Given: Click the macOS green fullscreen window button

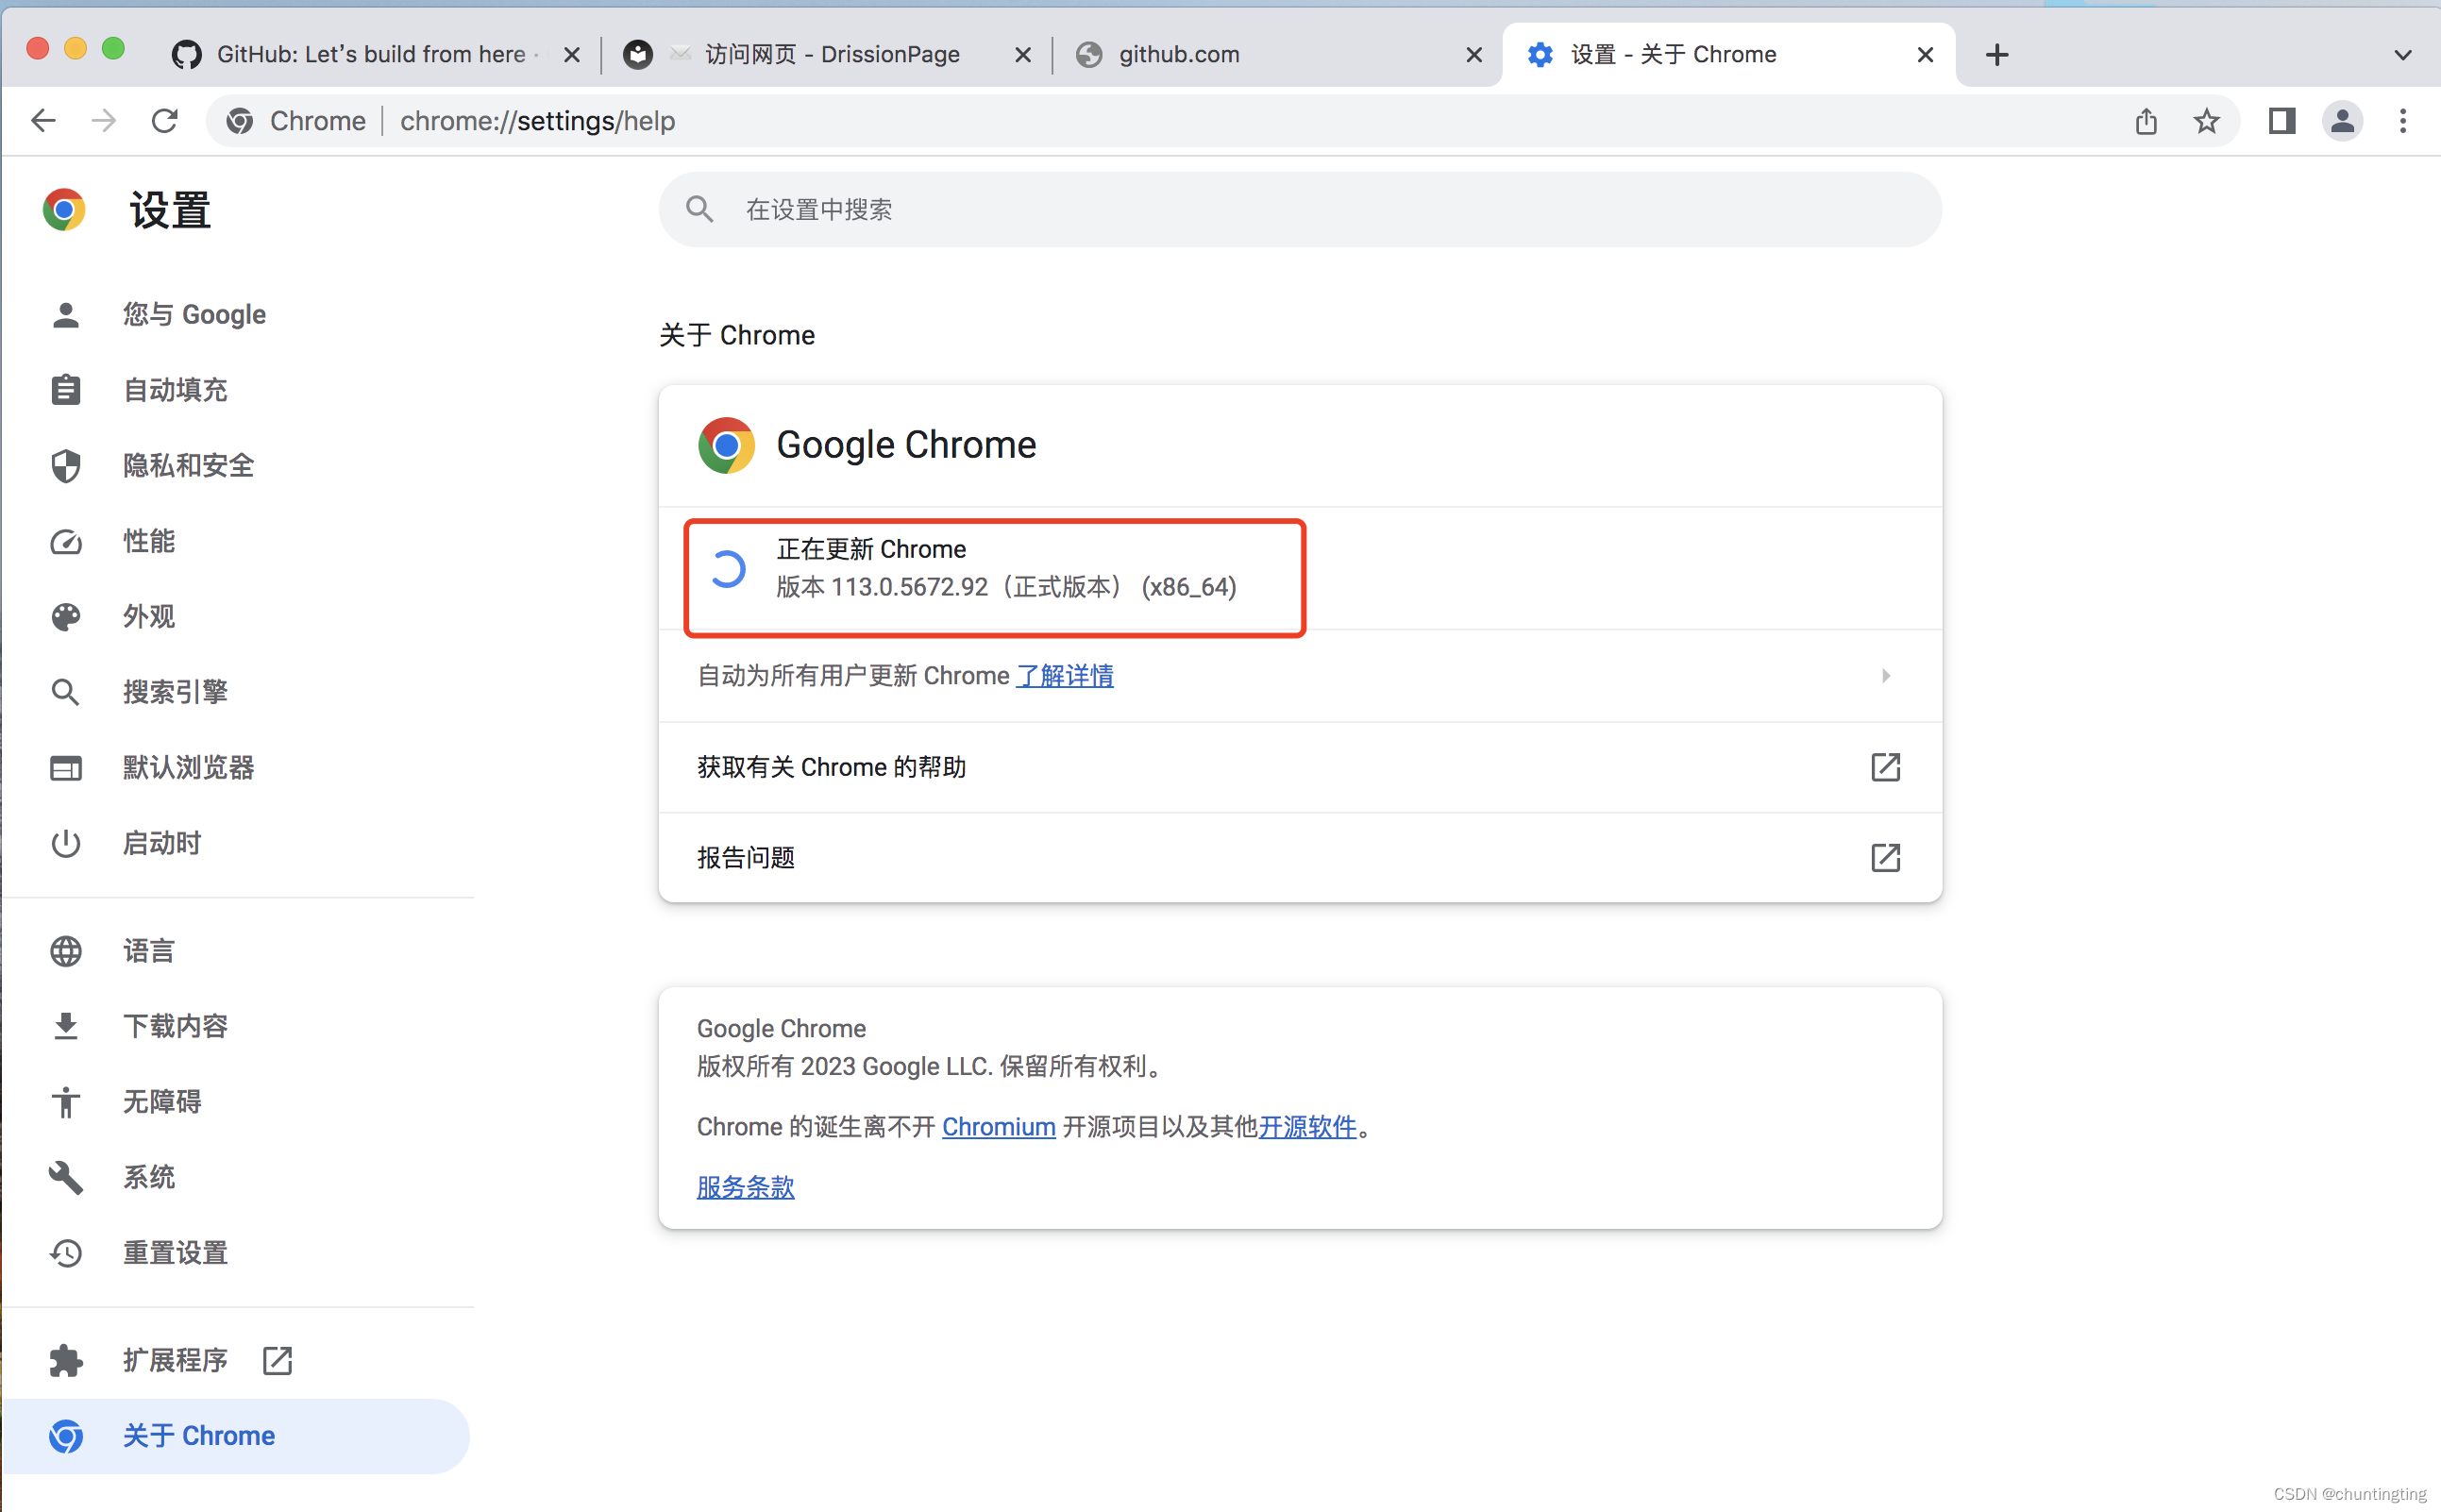Looking at the screenshot, I should point(114,49).
